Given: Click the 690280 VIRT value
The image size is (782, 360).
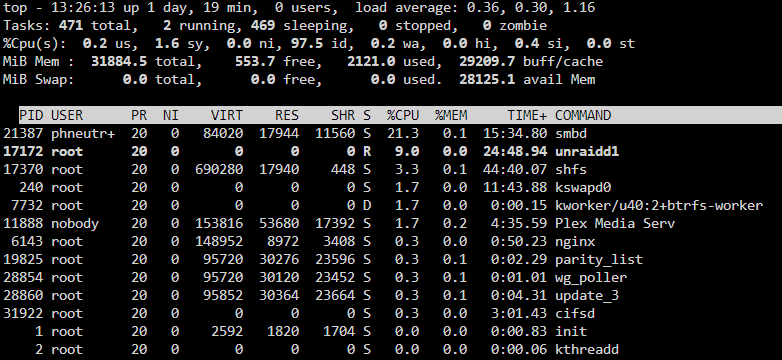Looking at the screenshot, I should click(219, 170).
